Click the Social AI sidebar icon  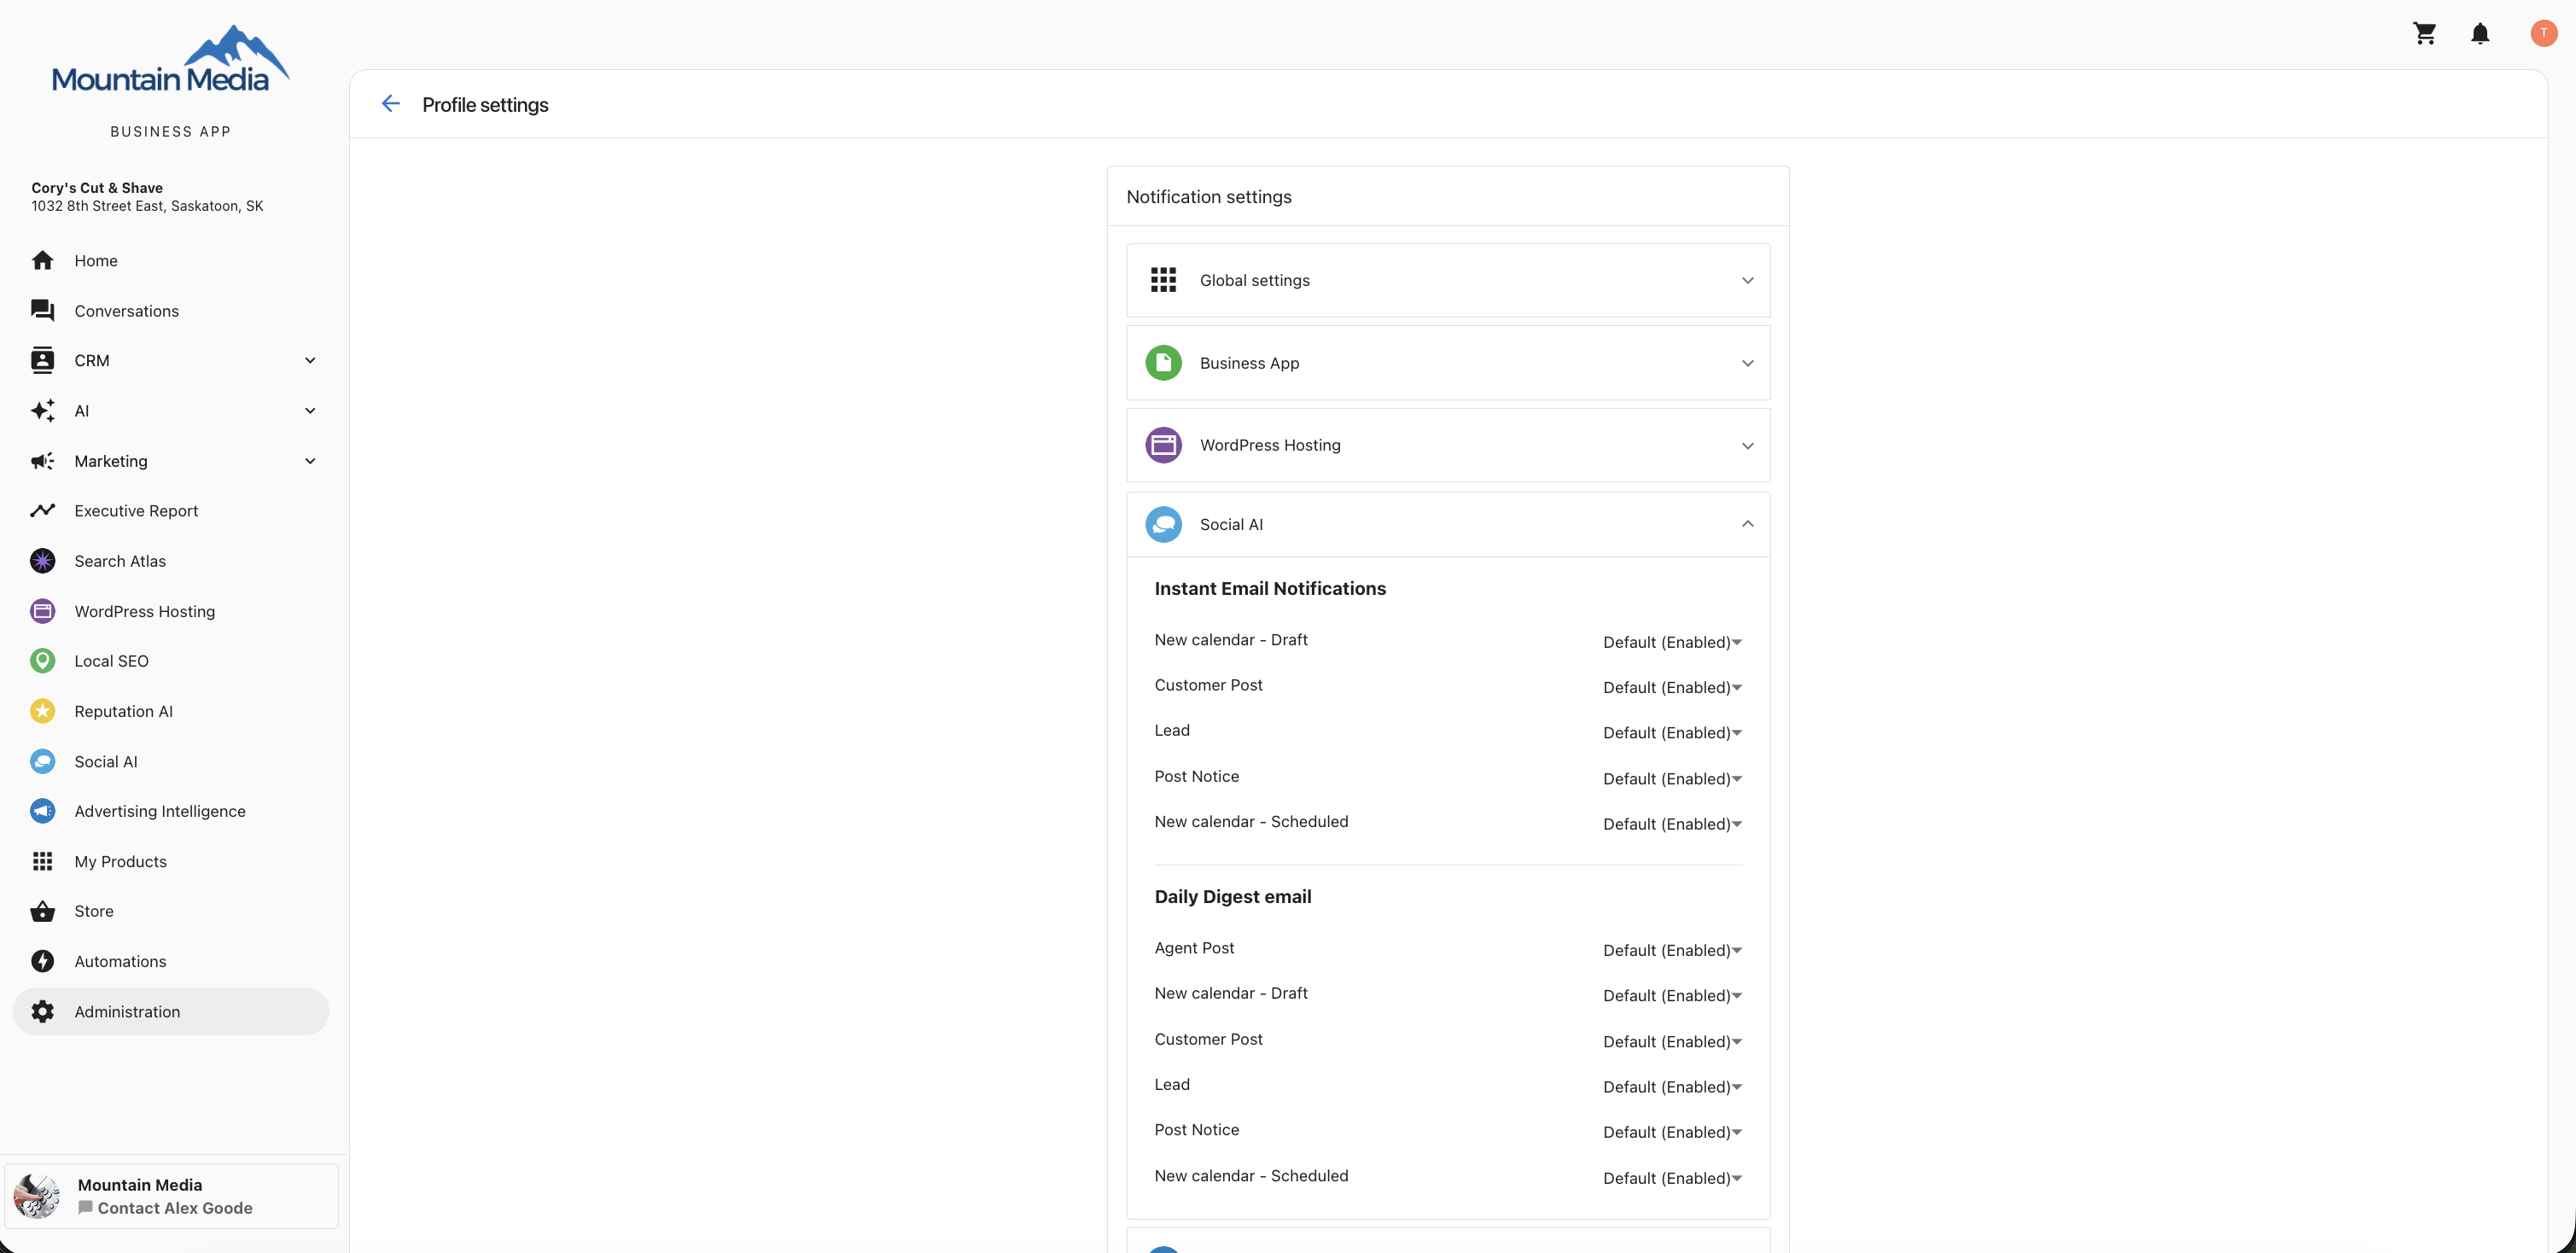coord(42,761)
